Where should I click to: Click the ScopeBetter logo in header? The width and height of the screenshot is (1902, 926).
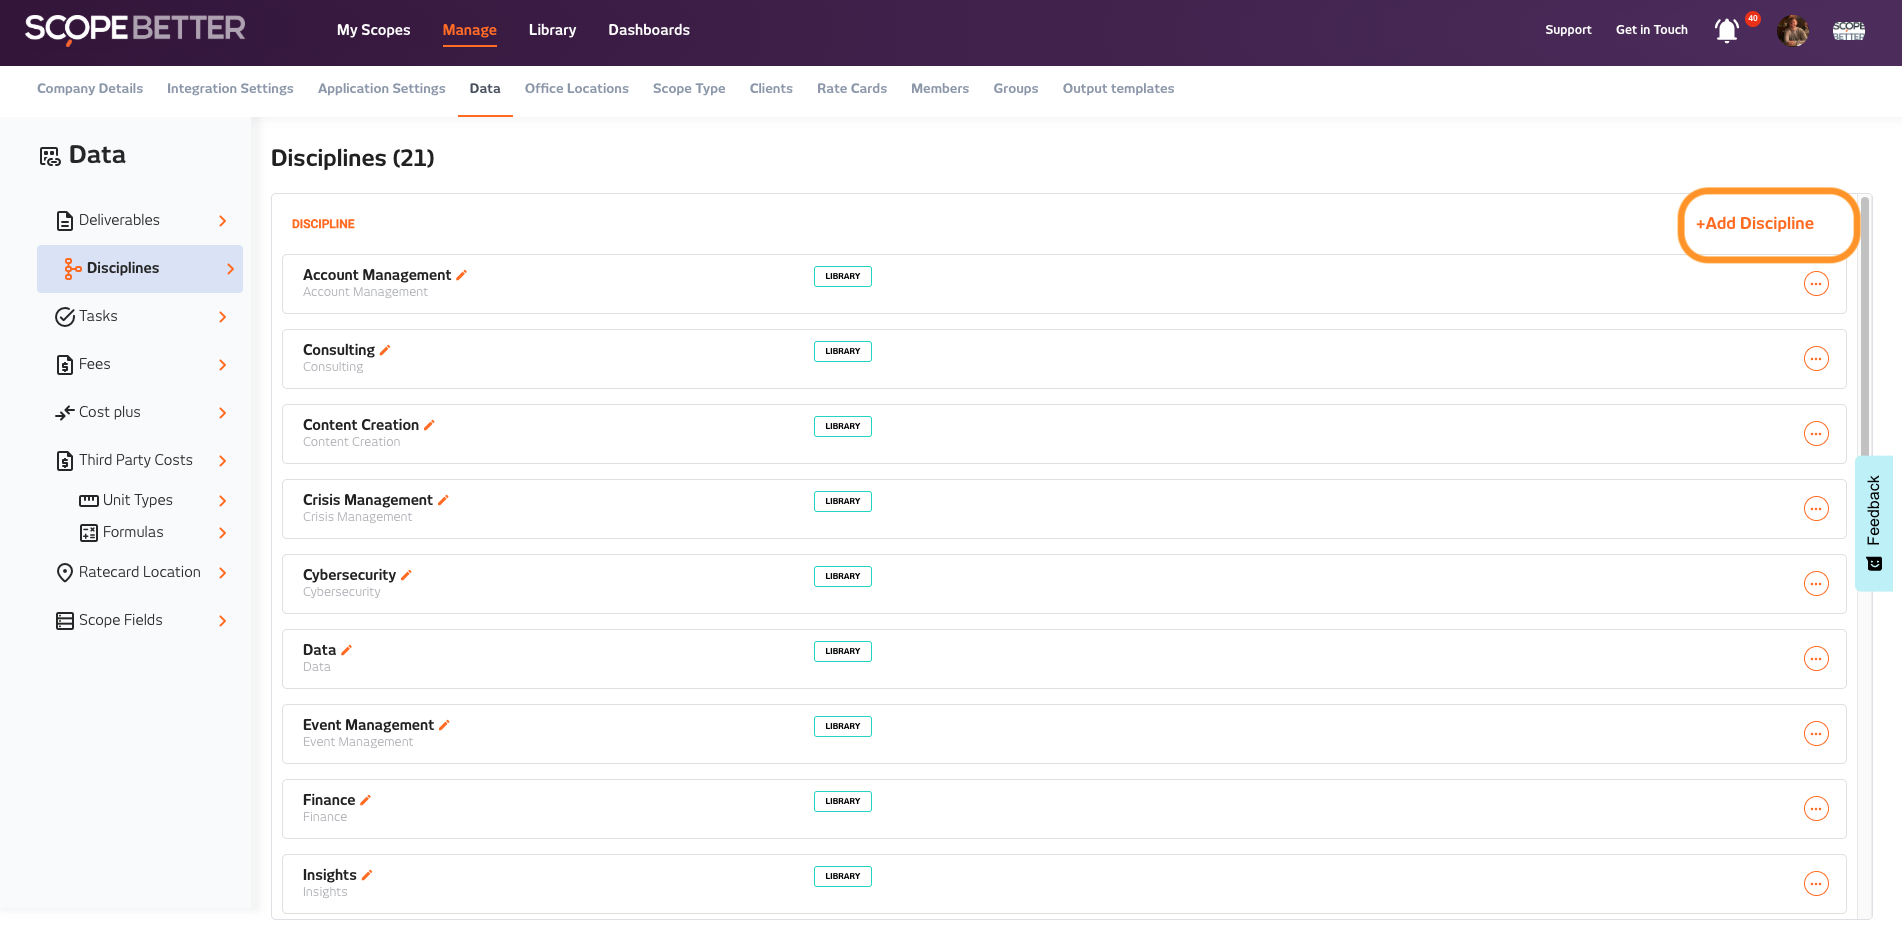point(135,29)
